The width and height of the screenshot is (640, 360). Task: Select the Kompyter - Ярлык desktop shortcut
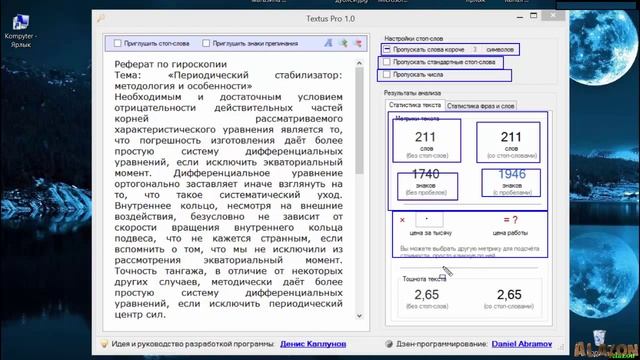point(20,31)
